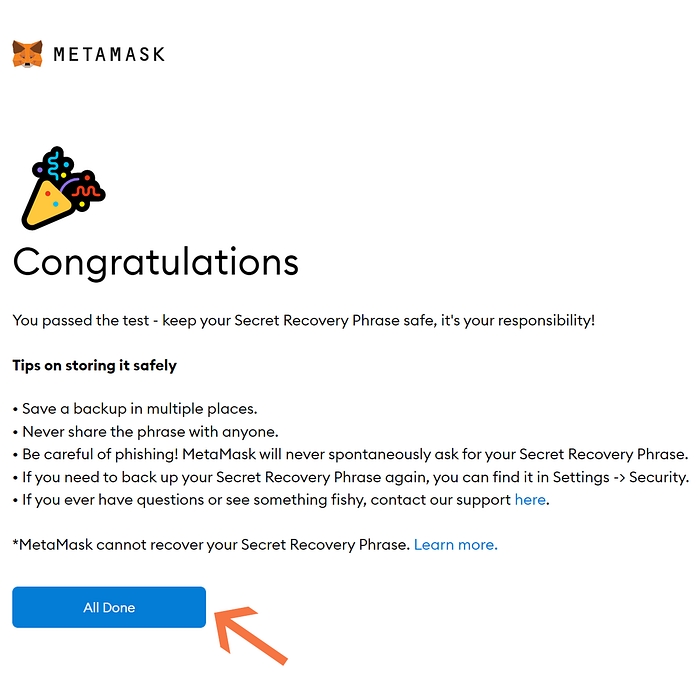
Task: Click the "see something fishy" tip text
Action: coord(290,499)
